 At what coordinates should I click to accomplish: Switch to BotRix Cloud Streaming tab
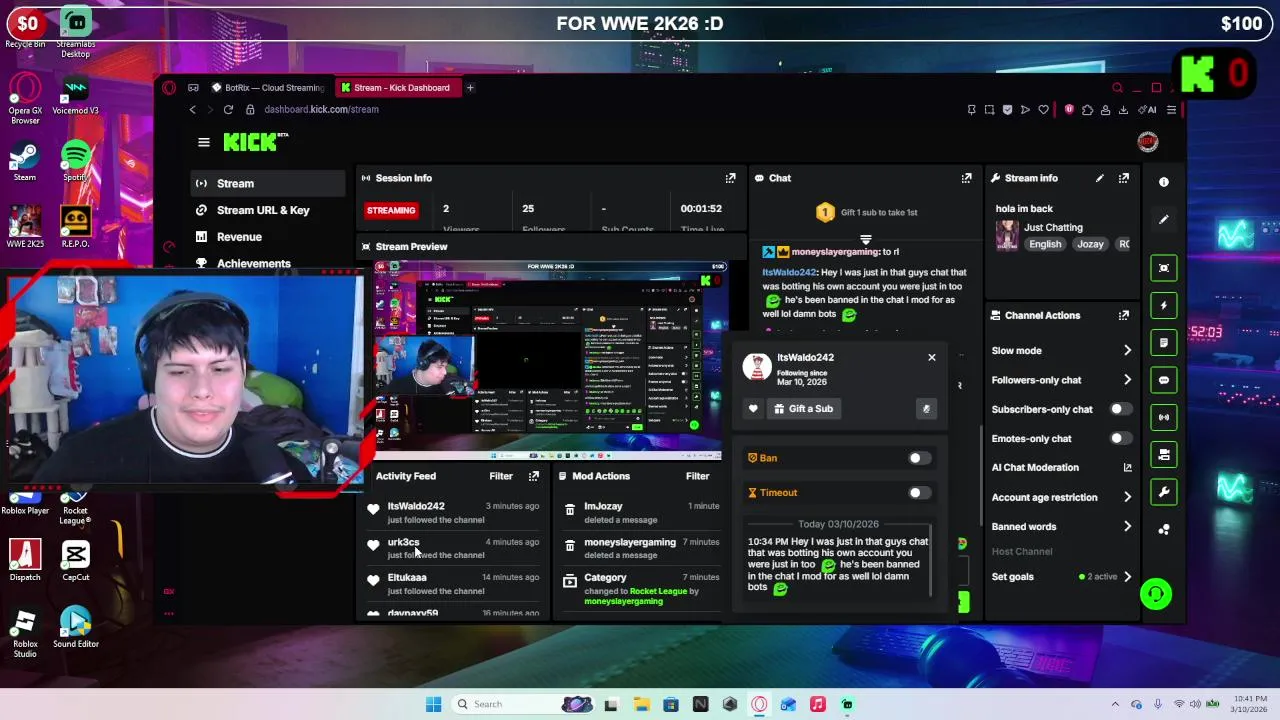267,88
